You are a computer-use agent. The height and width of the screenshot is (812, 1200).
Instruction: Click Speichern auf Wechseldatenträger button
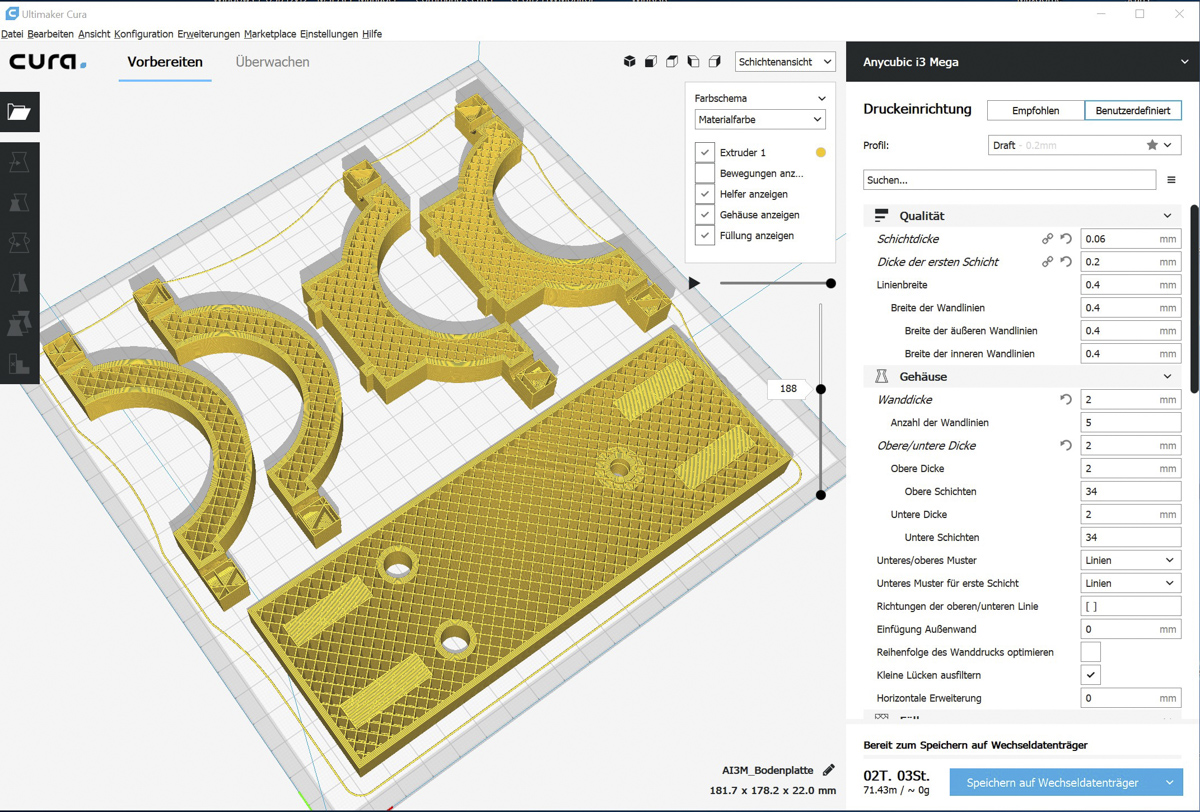(x=1053, y=783)
